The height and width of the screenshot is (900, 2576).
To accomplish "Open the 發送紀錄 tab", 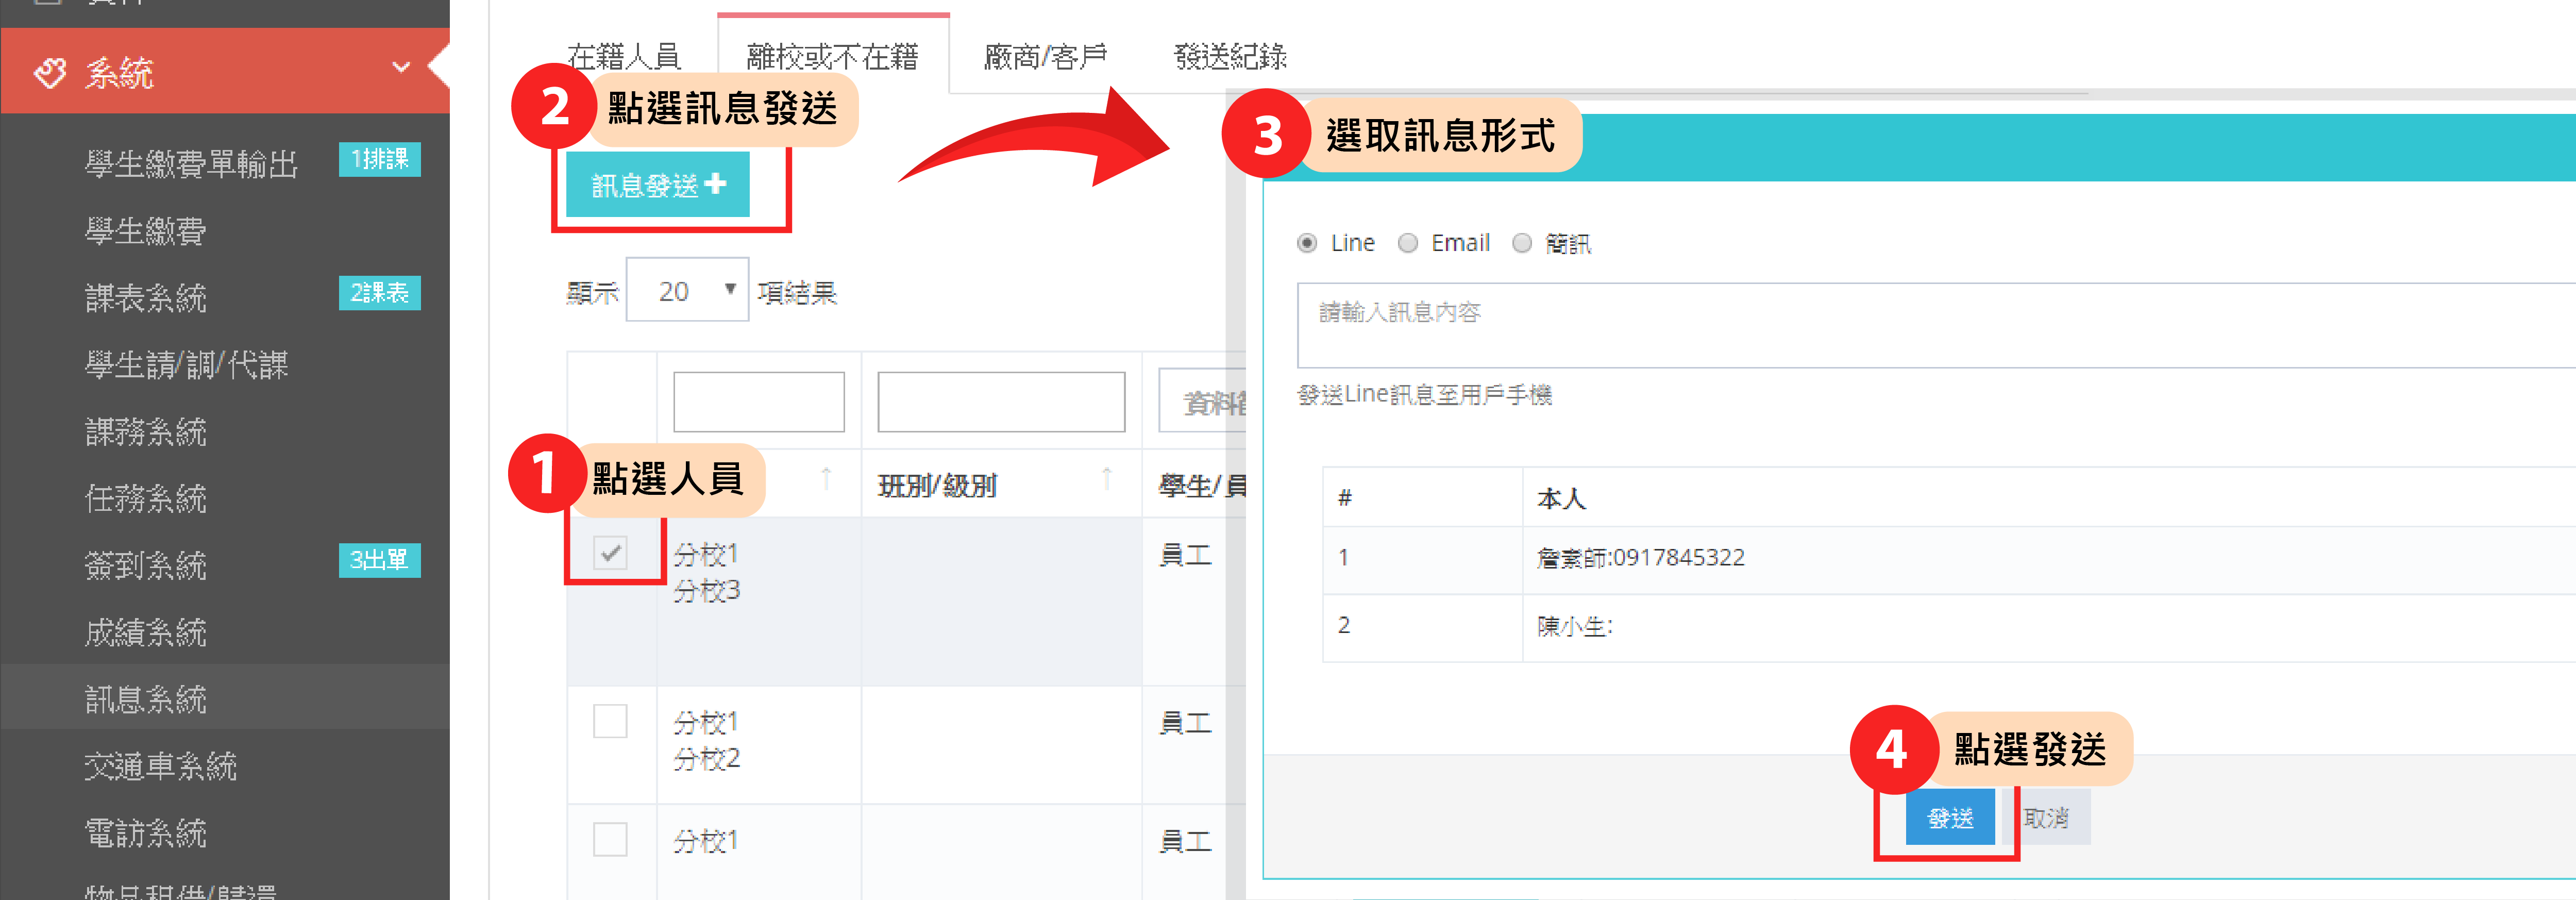I will click(x=1230, y=57).
